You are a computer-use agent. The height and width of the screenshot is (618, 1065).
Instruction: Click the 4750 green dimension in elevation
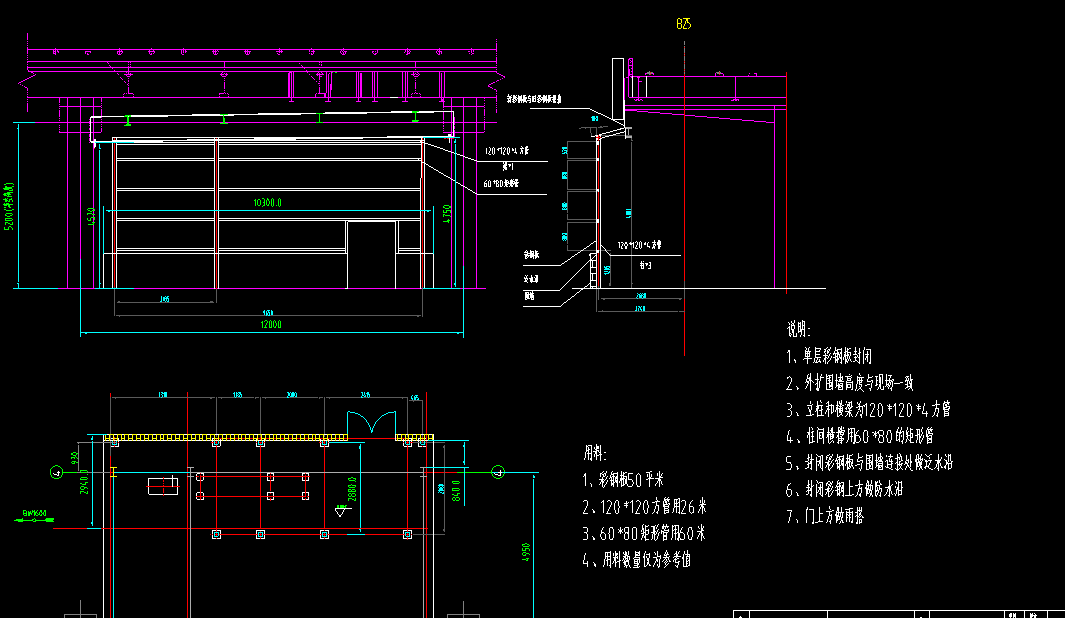pos(449,212)
